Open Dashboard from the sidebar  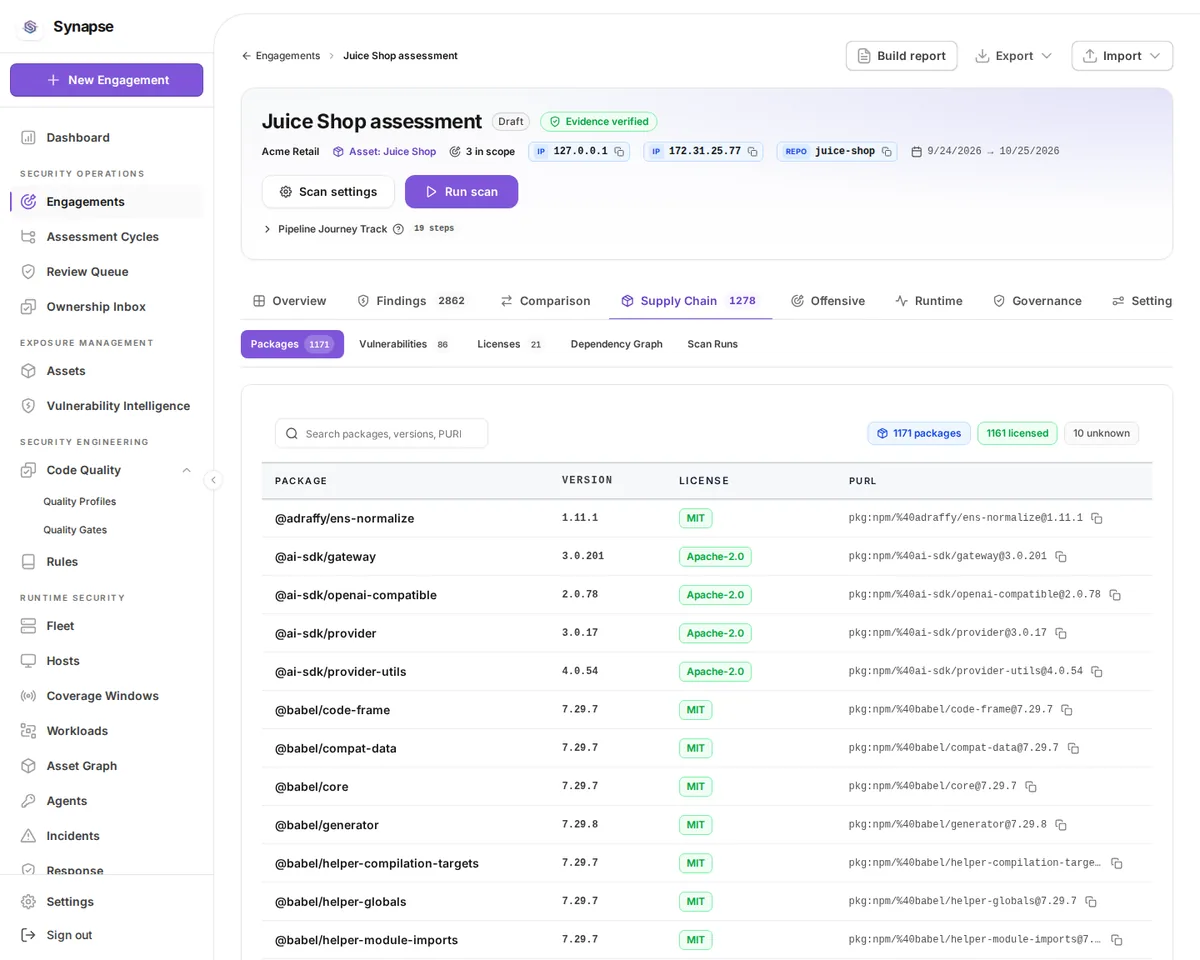[x=106, y=138]
